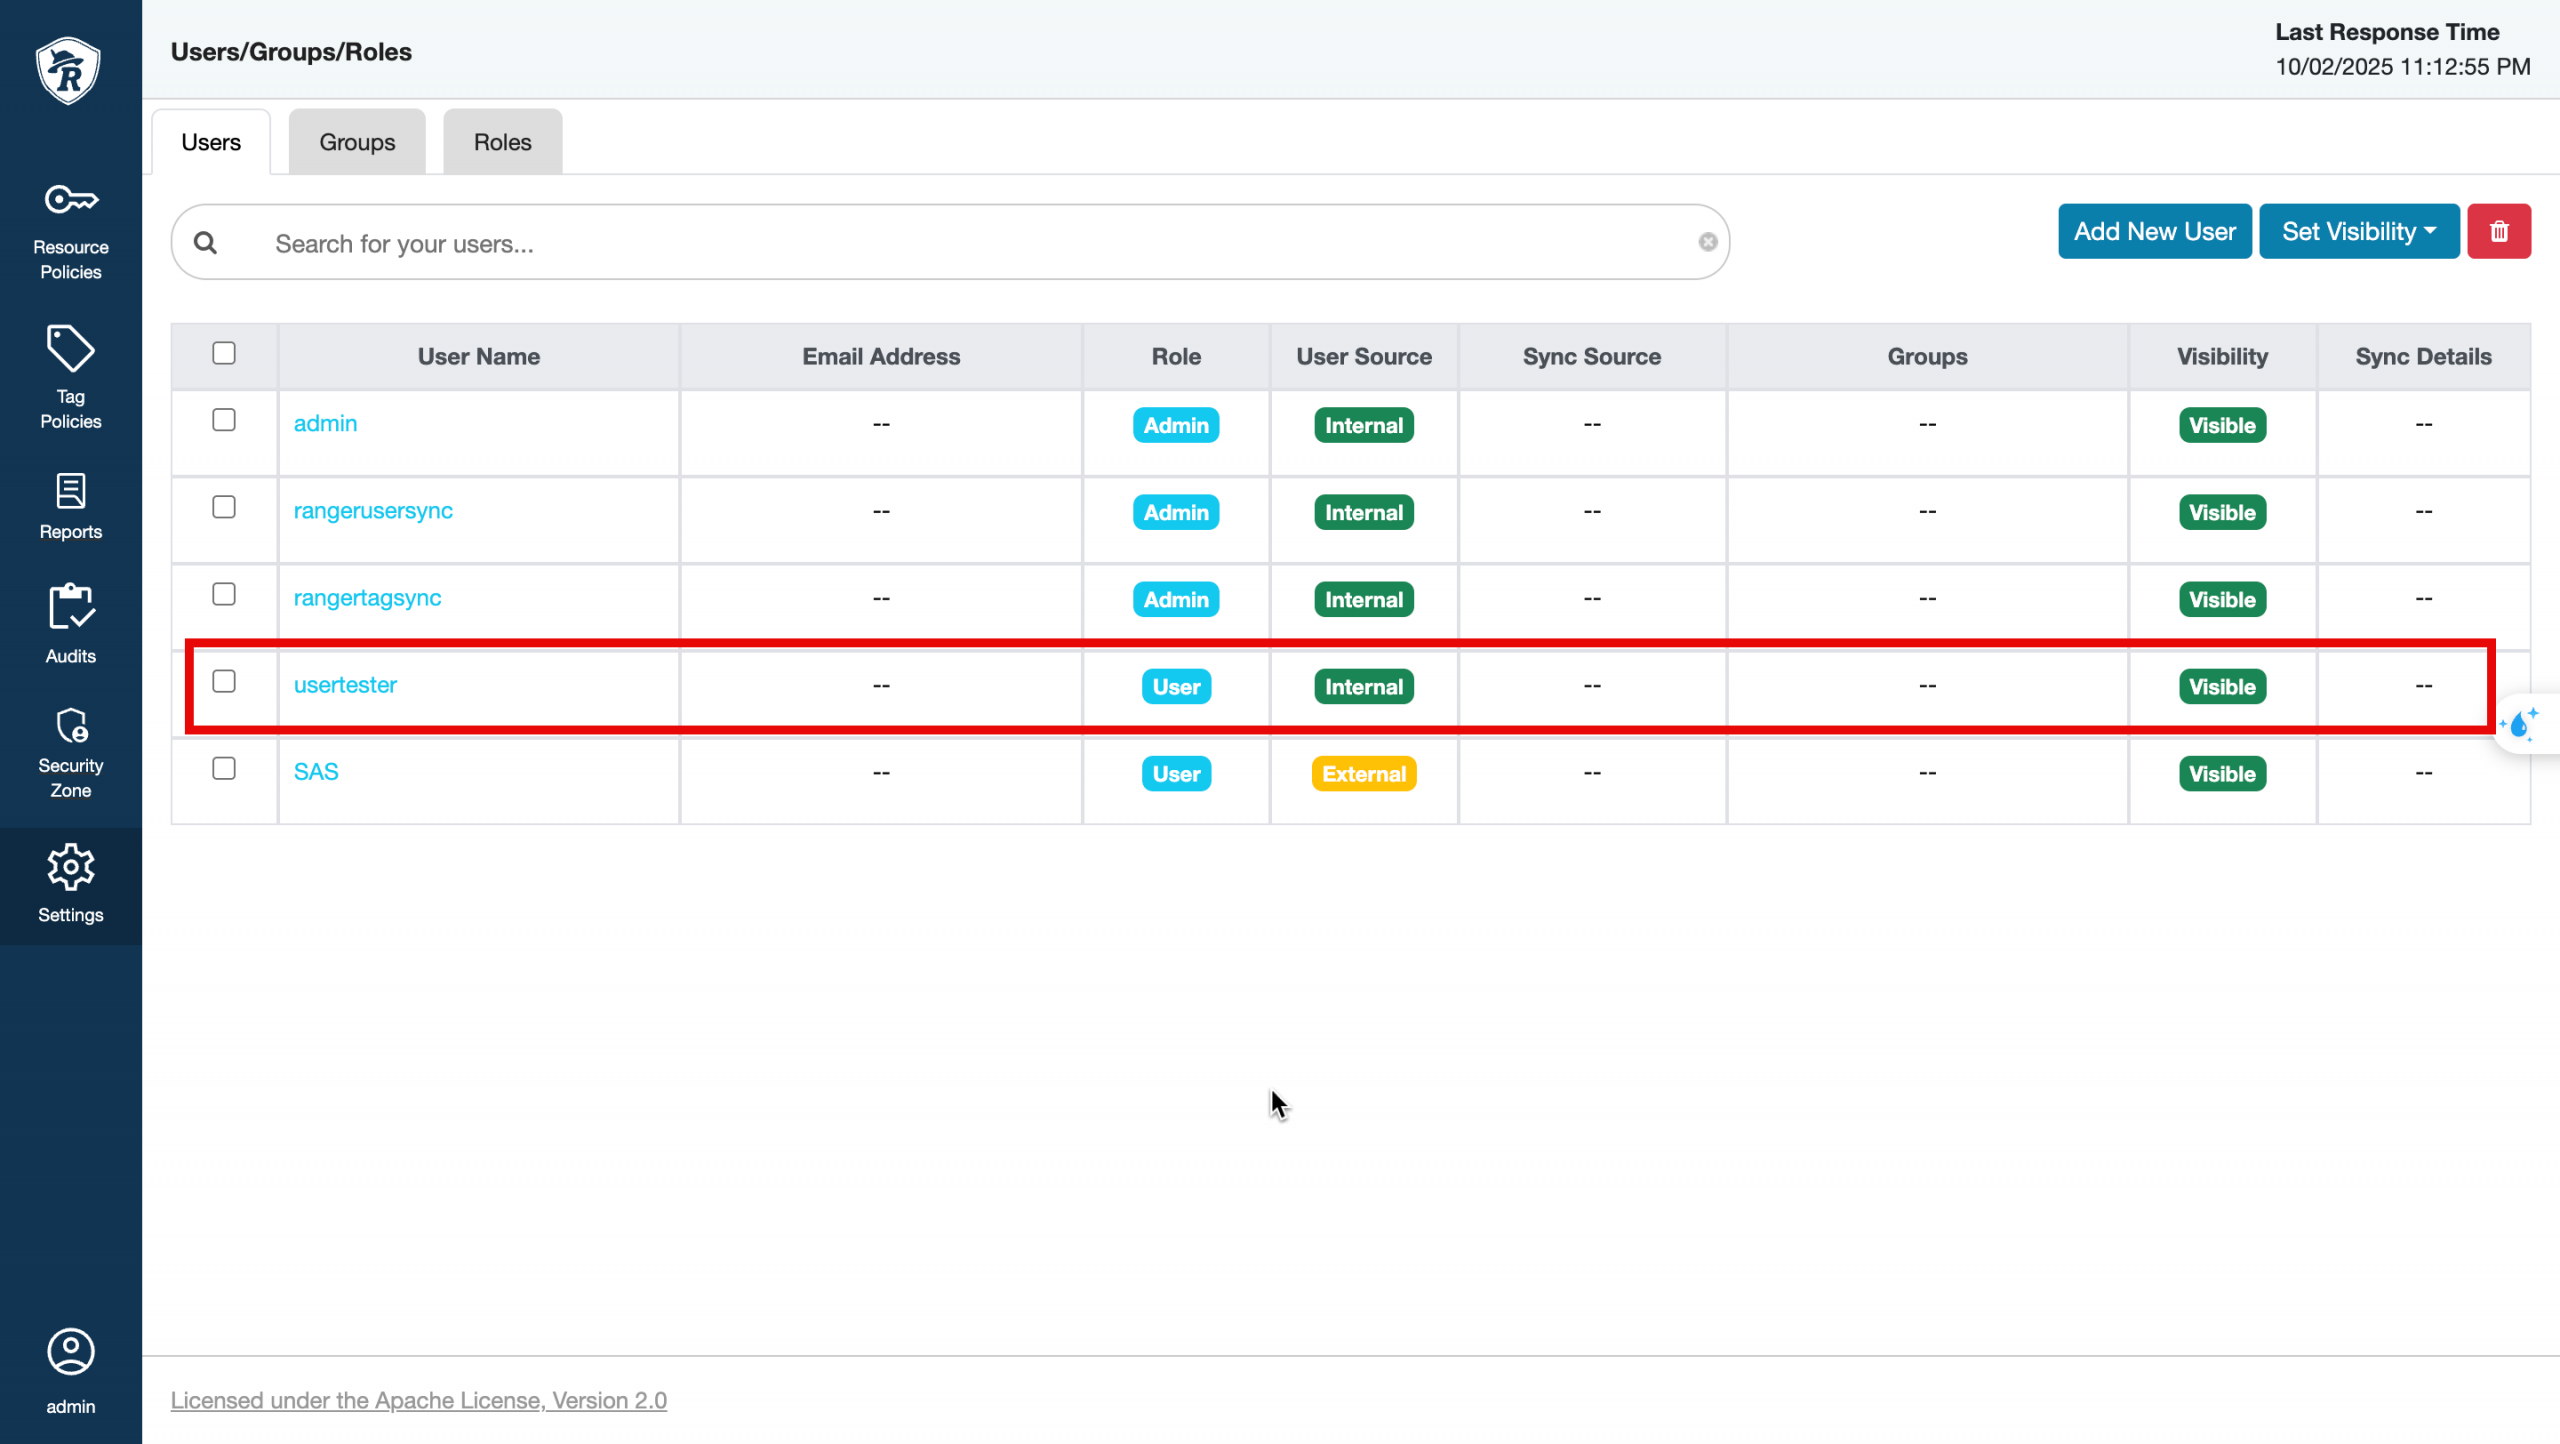Image resolution: width=2560 pixels, height=1444 pixels.
Task: Open the admin profile icon
Action: tap(70, 1352)
